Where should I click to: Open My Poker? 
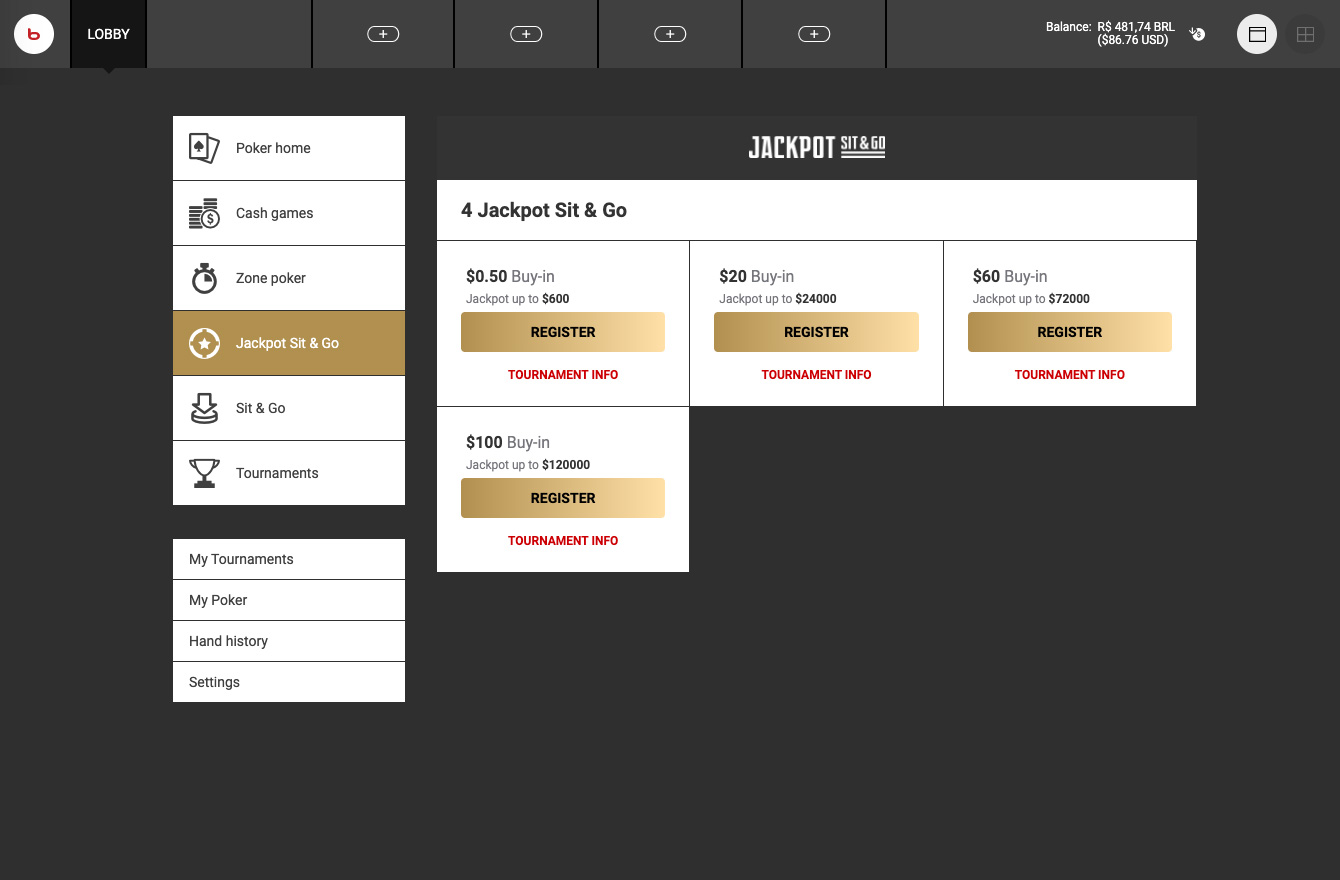pos(289,600)
